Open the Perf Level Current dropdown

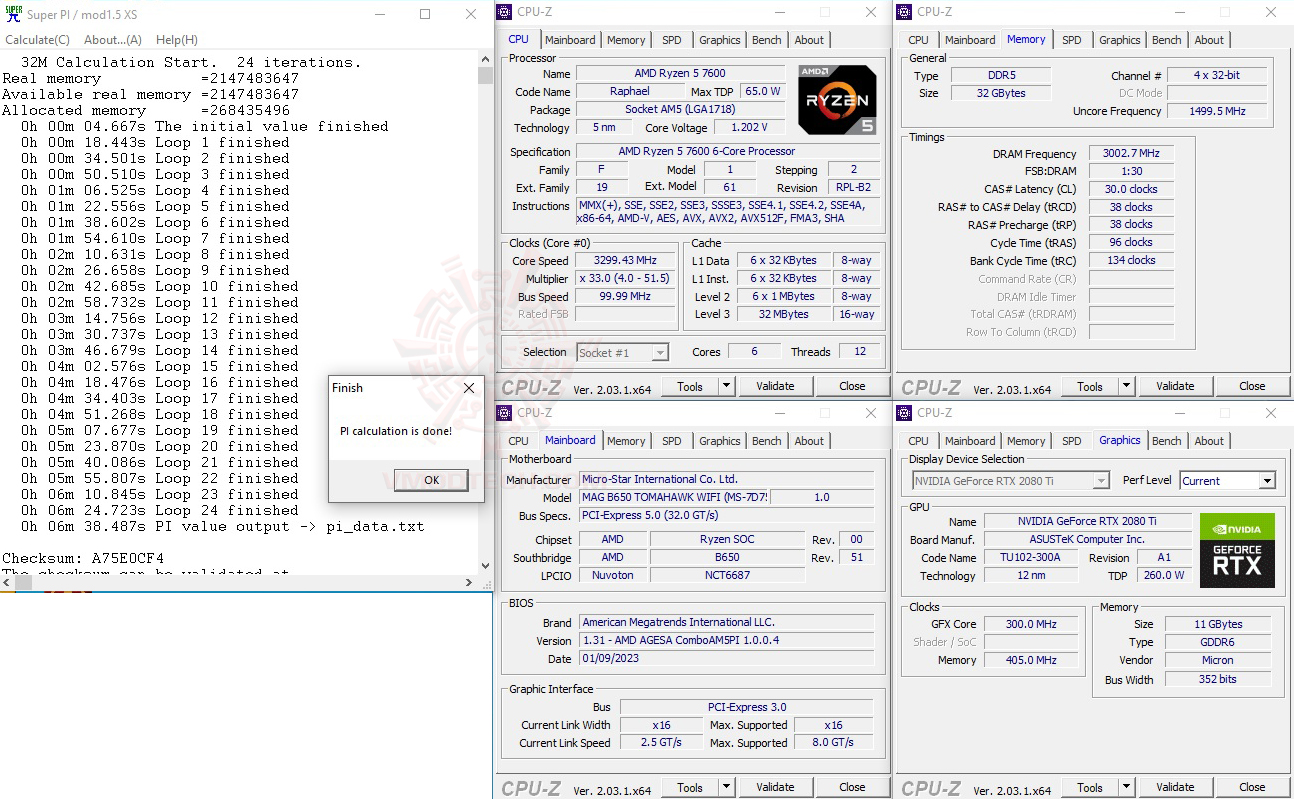(x=1227, y=481)
